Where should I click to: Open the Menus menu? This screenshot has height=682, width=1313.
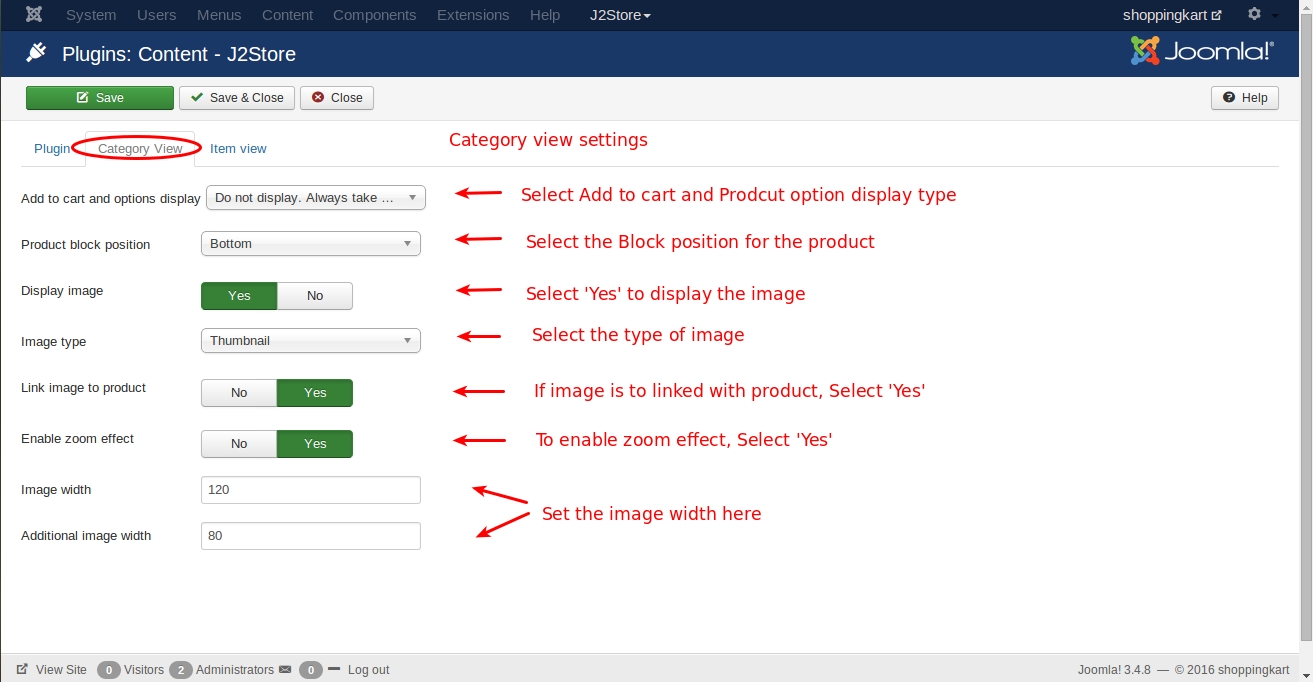pos(219,15)
